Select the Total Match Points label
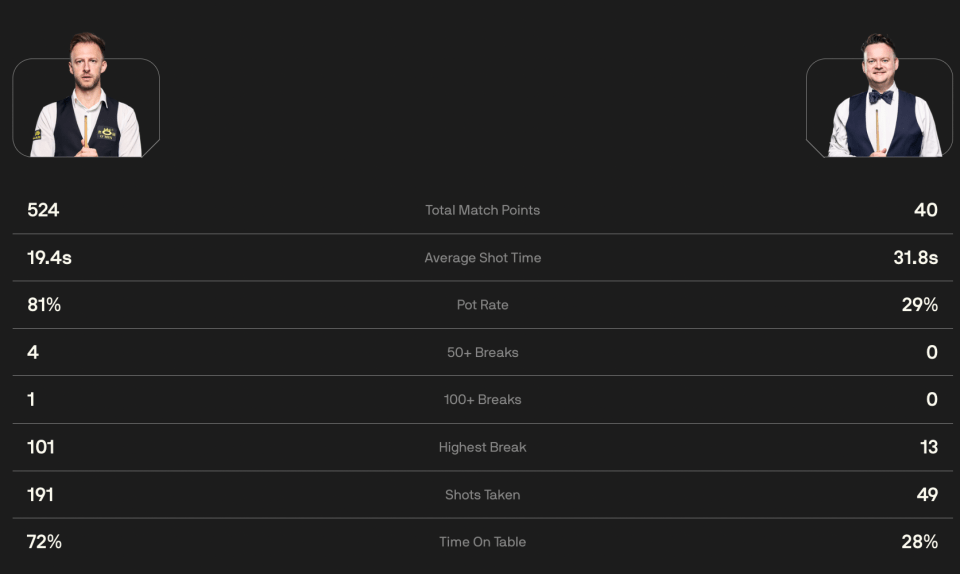Viewport: 960px width, 574px height. tap(482, 210)
